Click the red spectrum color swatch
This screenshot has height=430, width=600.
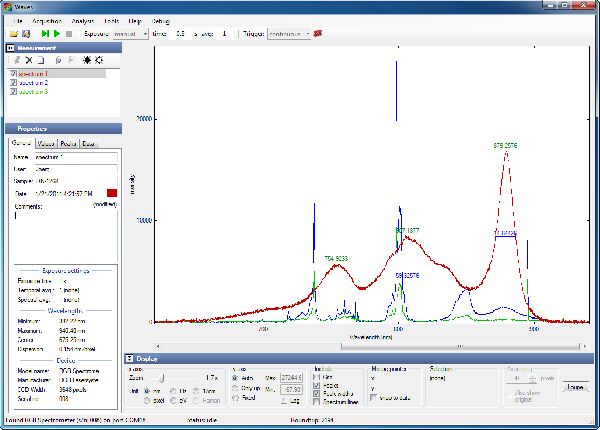[x=111, y=192]
